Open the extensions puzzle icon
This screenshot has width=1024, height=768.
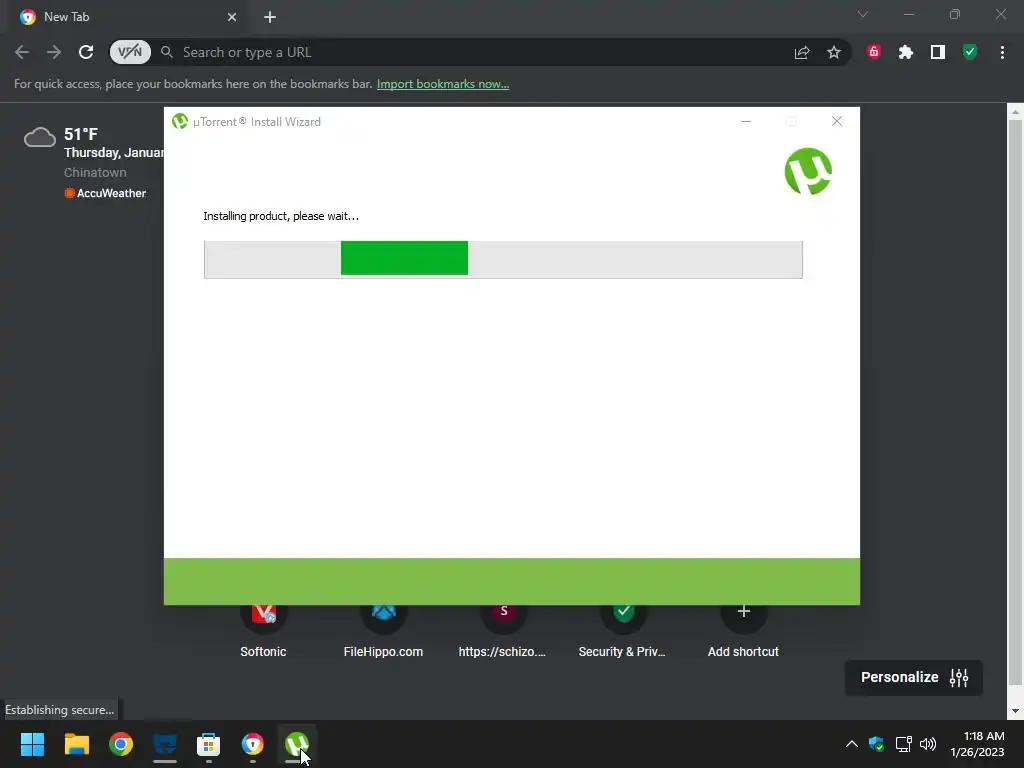(x=906, y=52)
